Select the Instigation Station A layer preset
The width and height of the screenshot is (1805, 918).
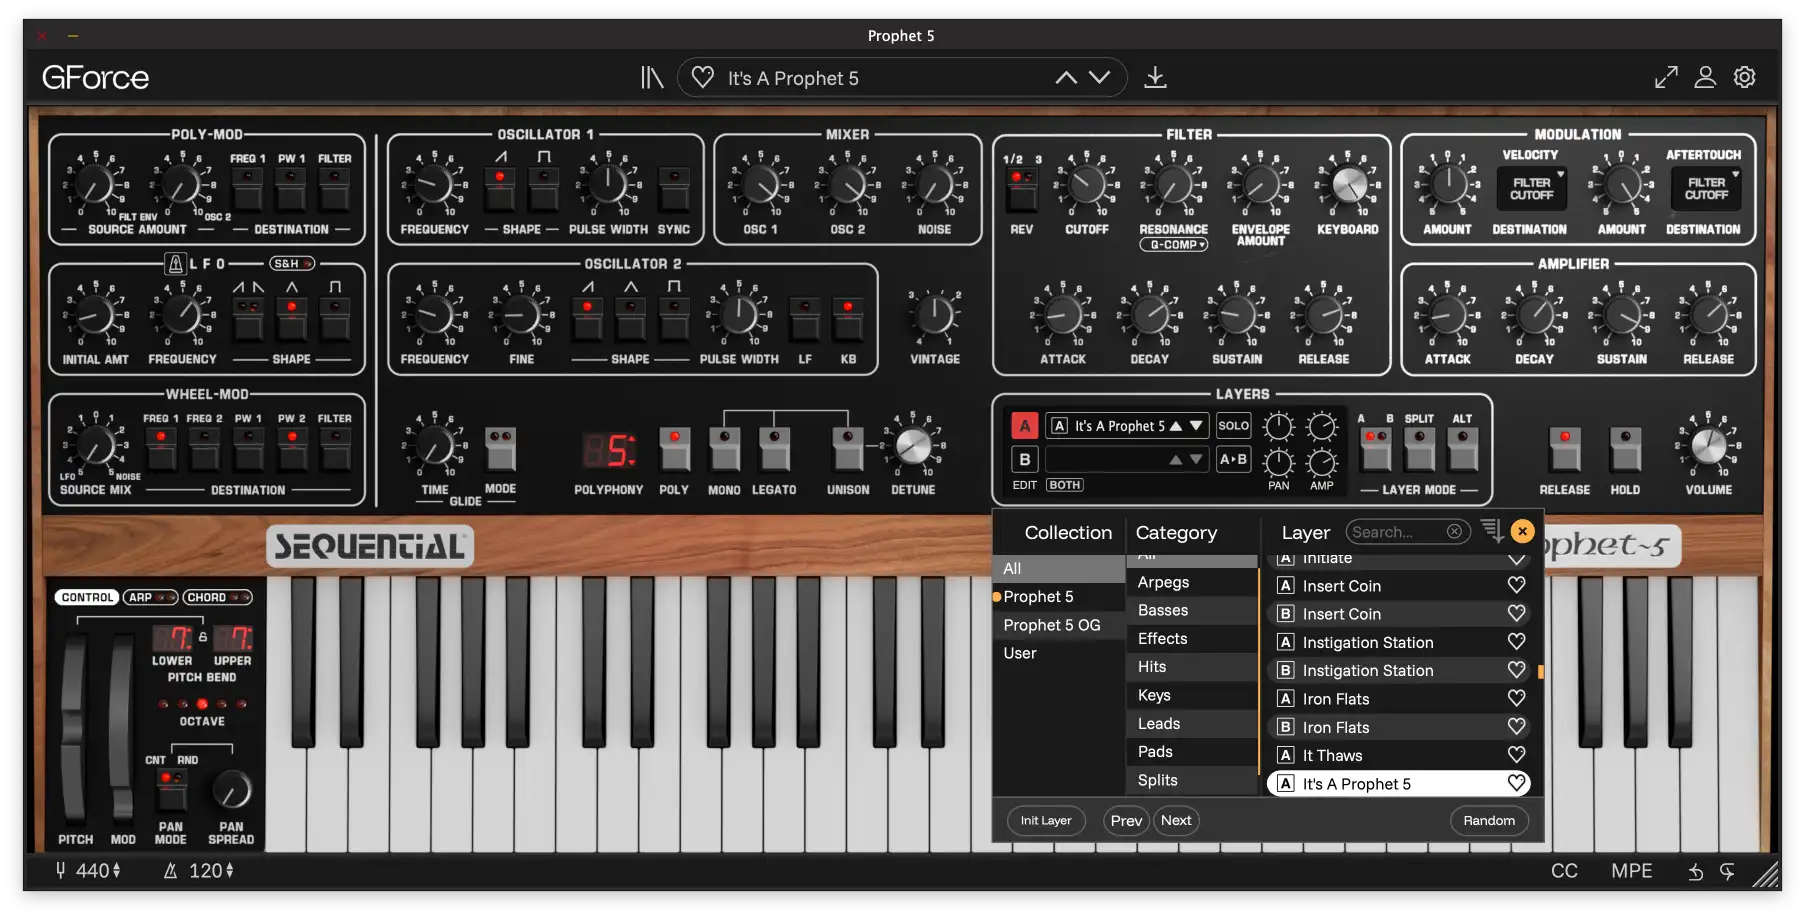tap(1399, 642)
